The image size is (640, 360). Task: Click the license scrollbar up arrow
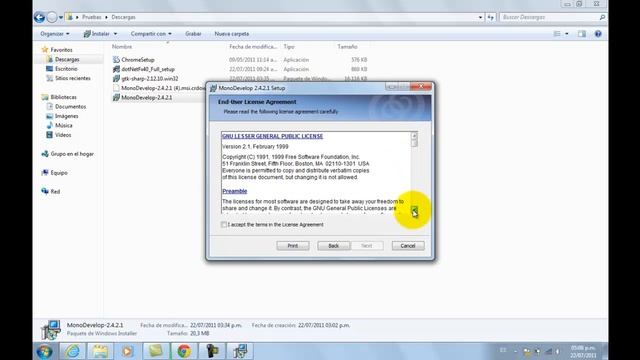(x=414, y=135)
